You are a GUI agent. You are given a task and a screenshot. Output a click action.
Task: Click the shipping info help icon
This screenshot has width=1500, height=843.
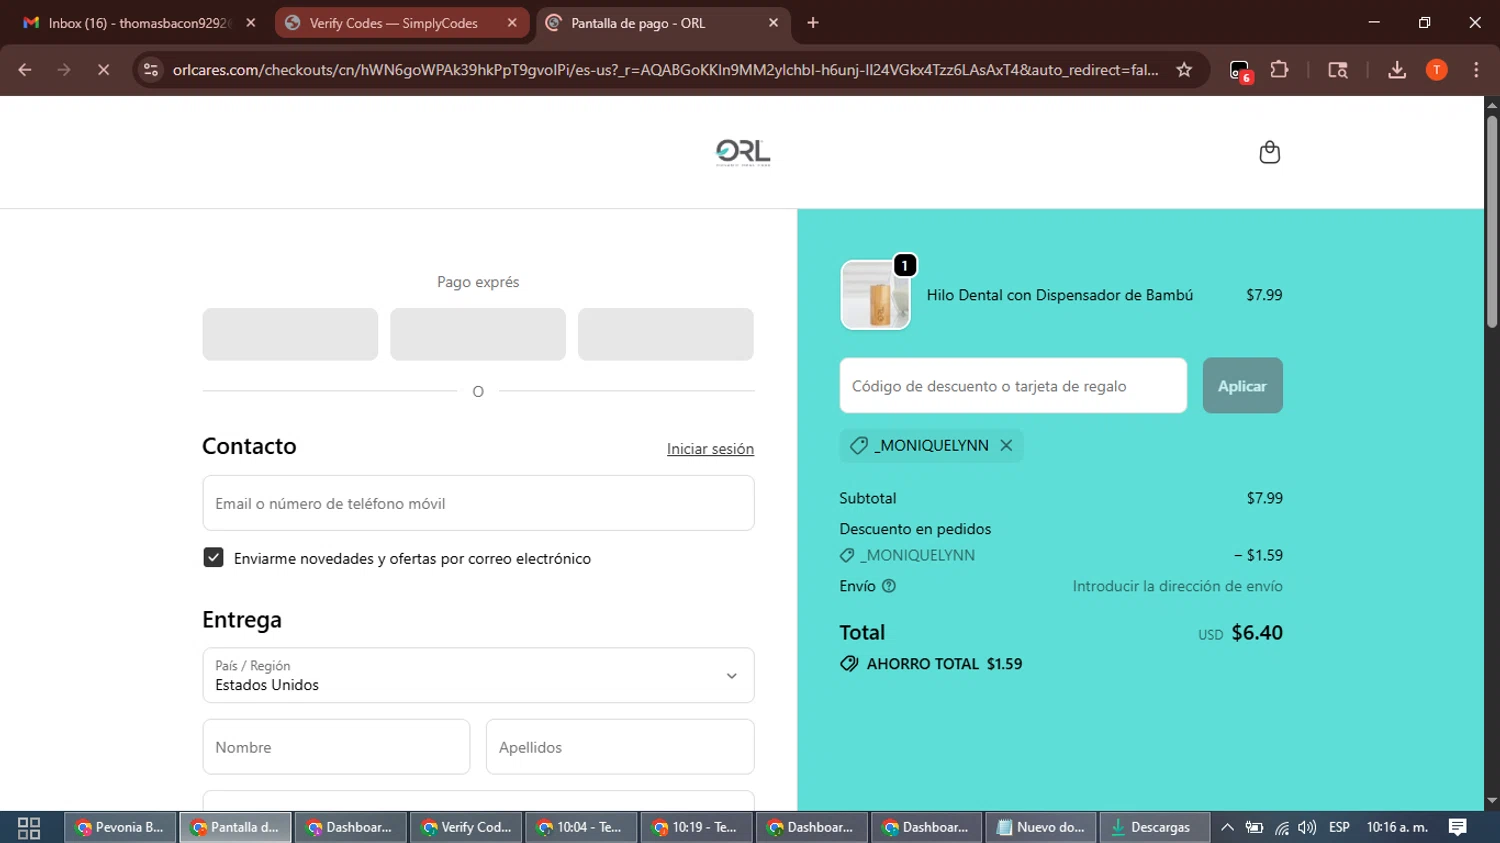[889, 586]
